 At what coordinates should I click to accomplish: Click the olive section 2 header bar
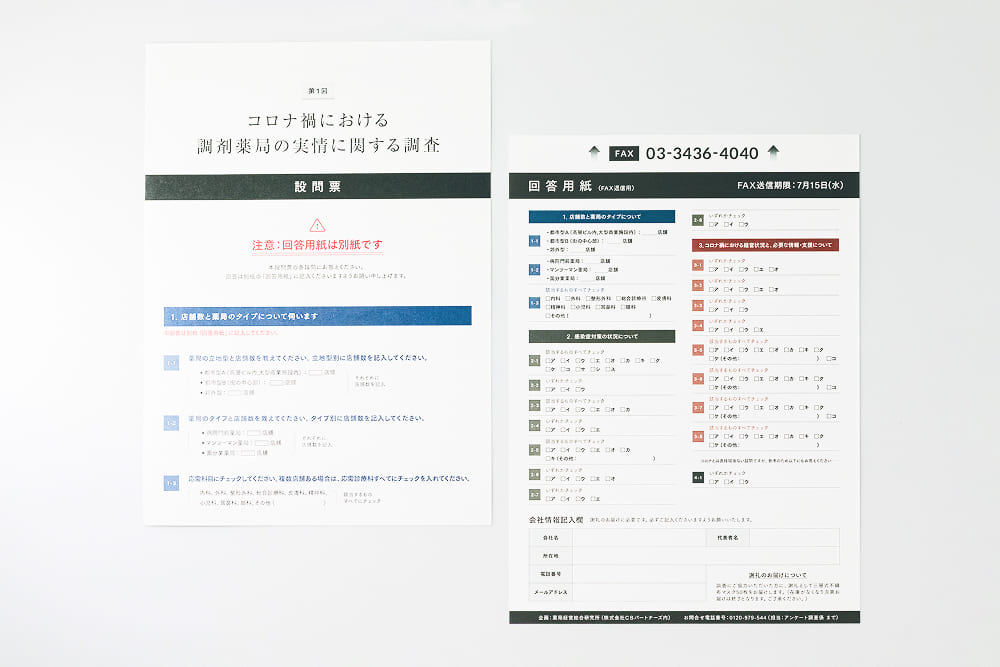pos(601,337)
